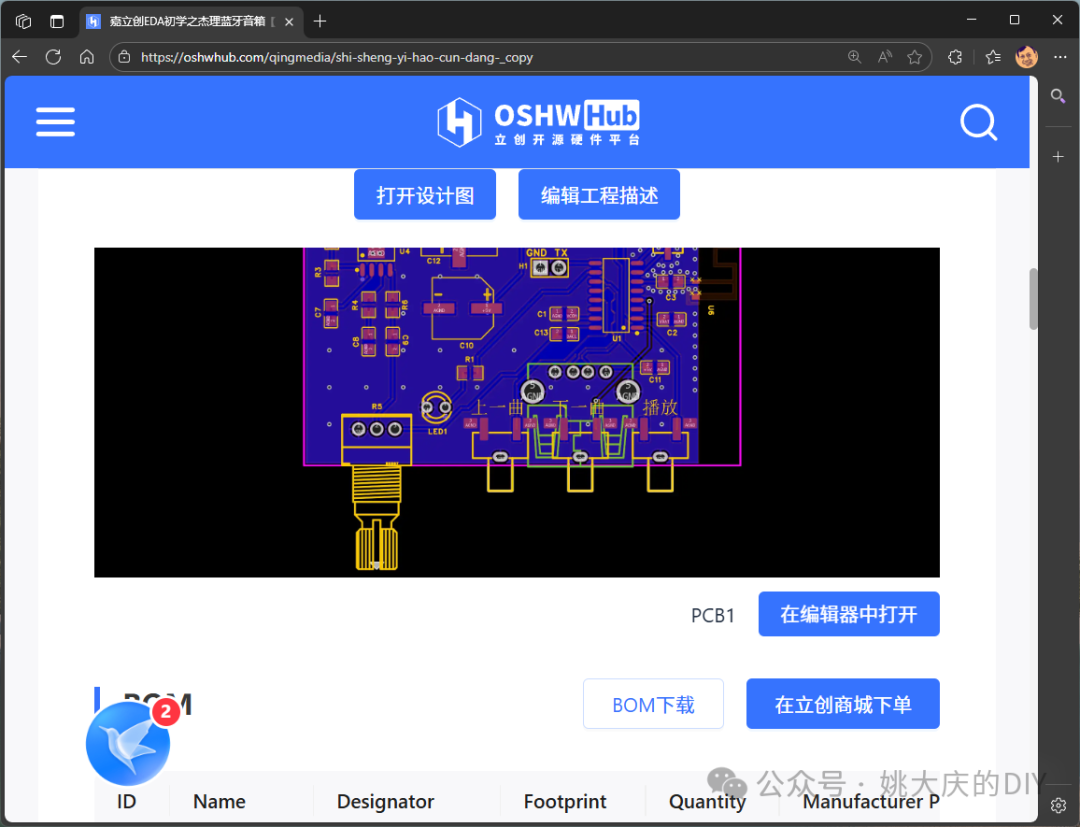The image size is (1080, 827).
Task: Open the OSHWHub hamburger menu
Action: point(55,122)
